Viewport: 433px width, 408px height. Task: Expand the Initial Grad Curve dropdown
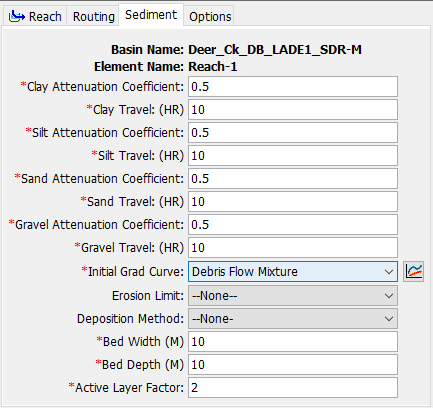click(x=293, y=271)
